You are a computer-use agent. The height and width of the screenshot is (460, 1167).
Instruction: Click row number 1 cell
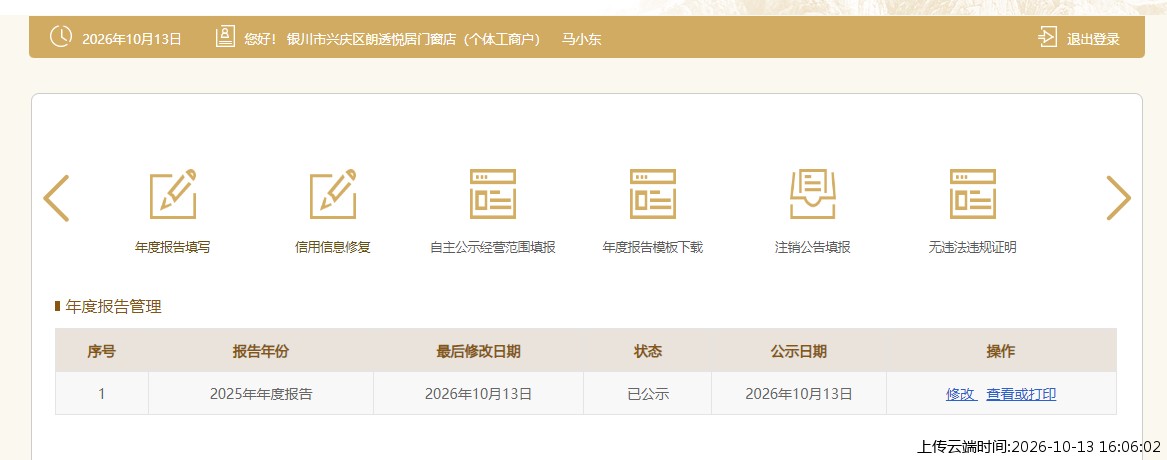(x=102, y=394)
